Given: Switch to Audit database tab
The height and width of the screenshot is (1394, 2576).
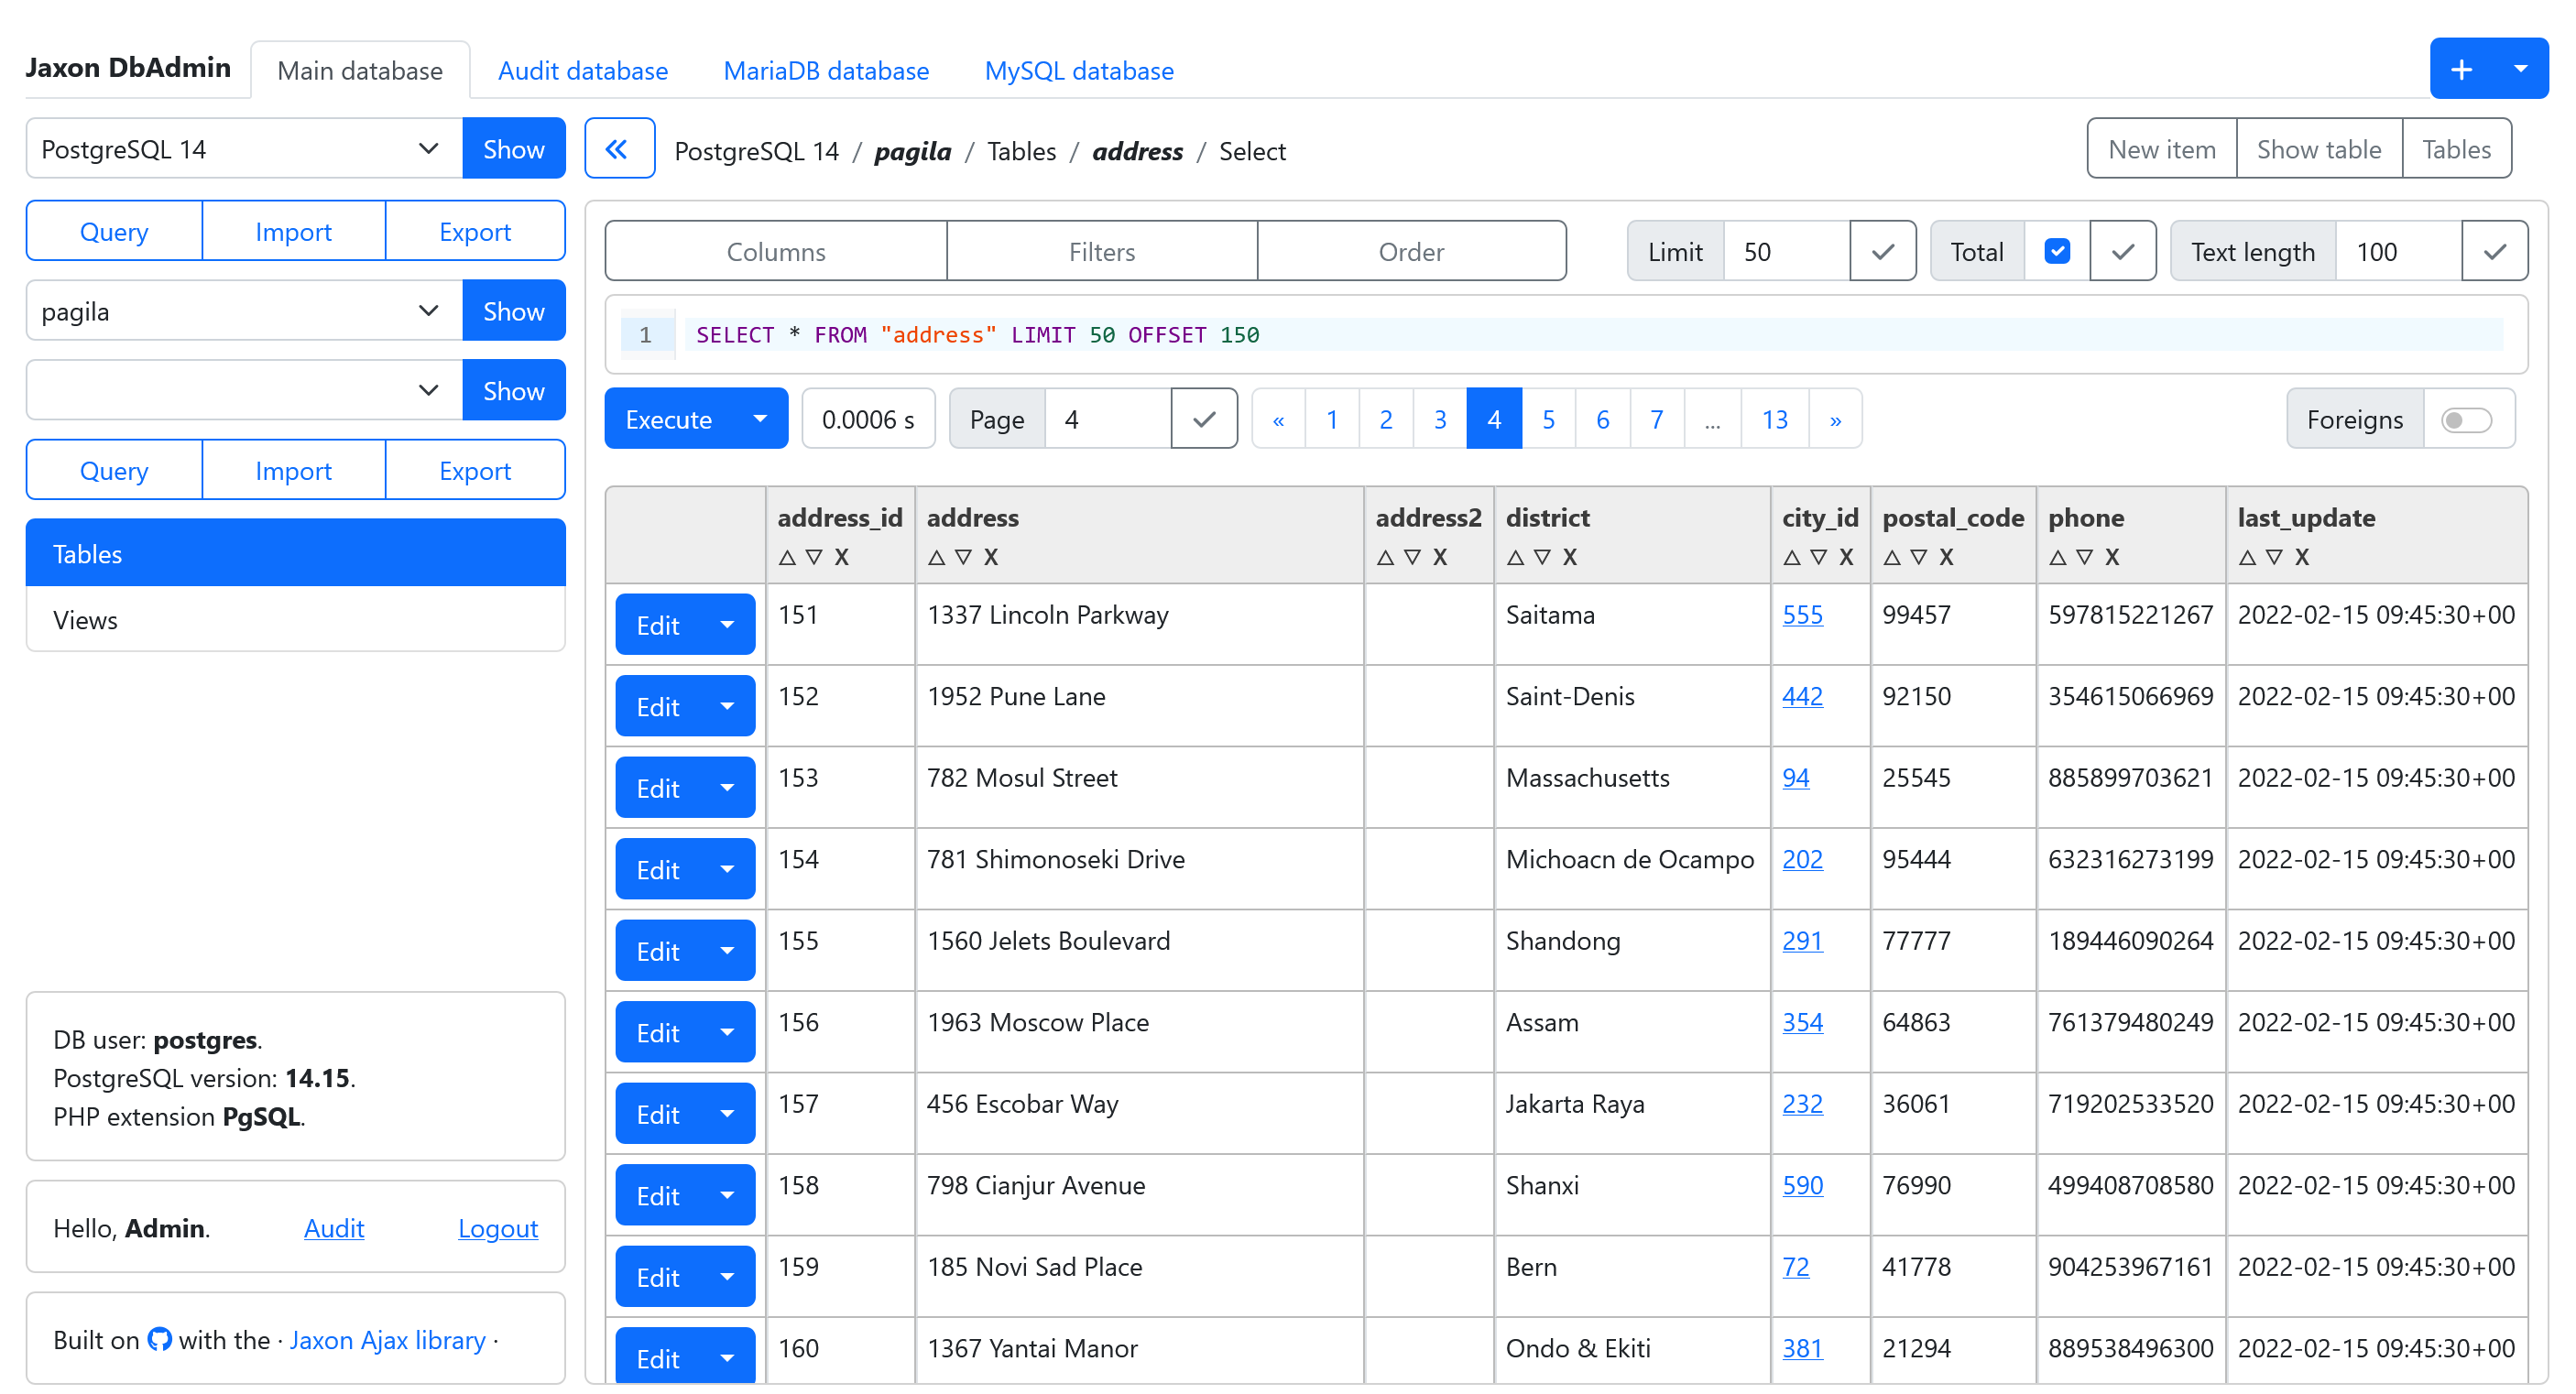Looking at the screenshot, I should (583, 70).
